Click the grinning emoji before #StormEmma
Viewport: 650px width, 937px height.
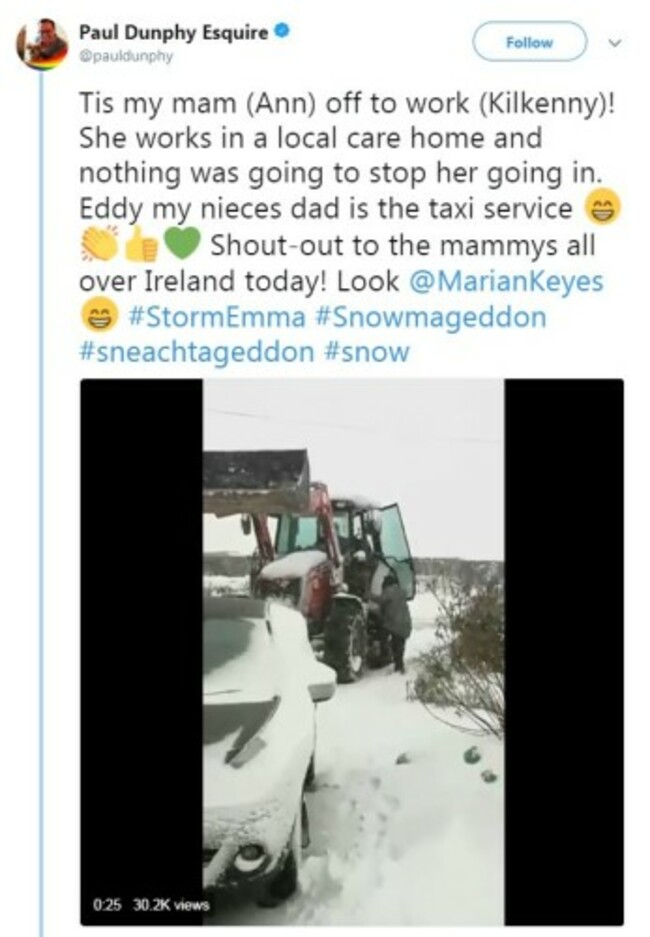[x=100, y=317]
